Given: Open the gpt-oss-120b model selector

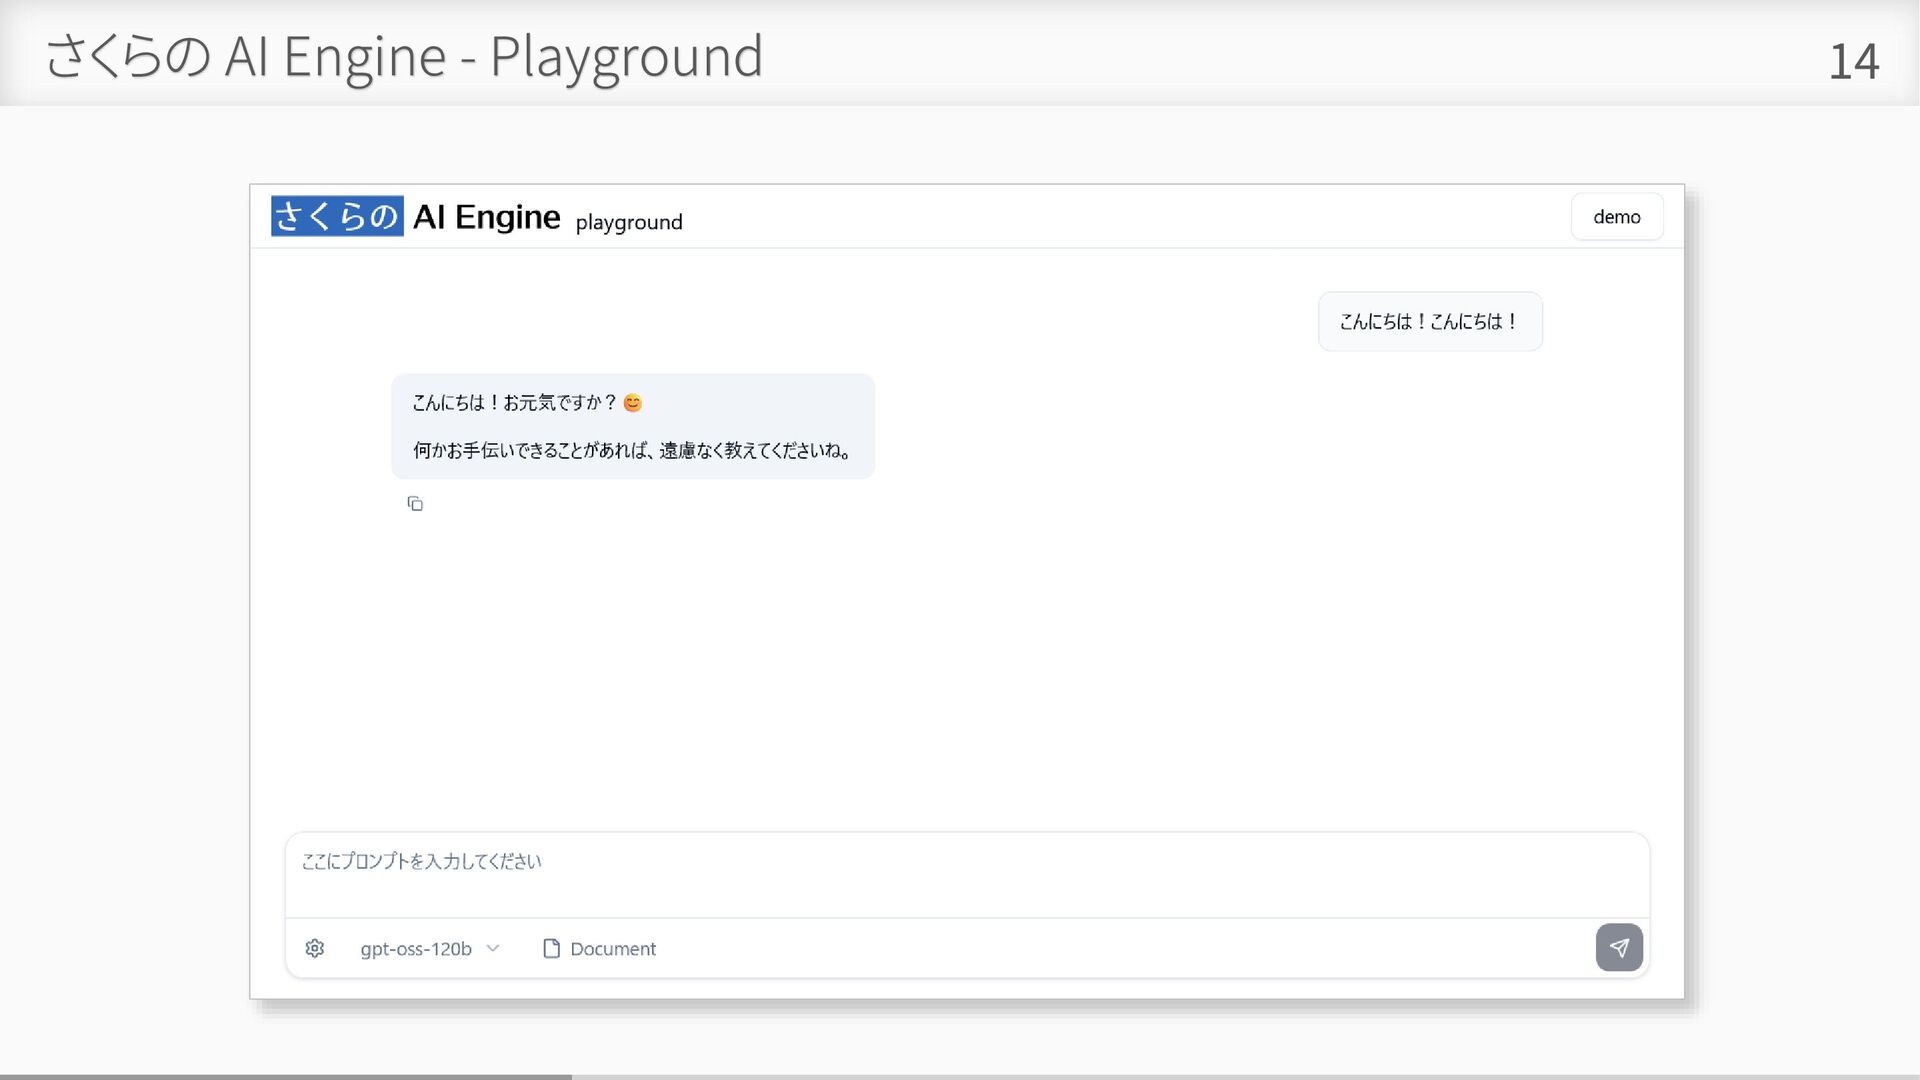Looking at the screenshot, I should (416, 948).
